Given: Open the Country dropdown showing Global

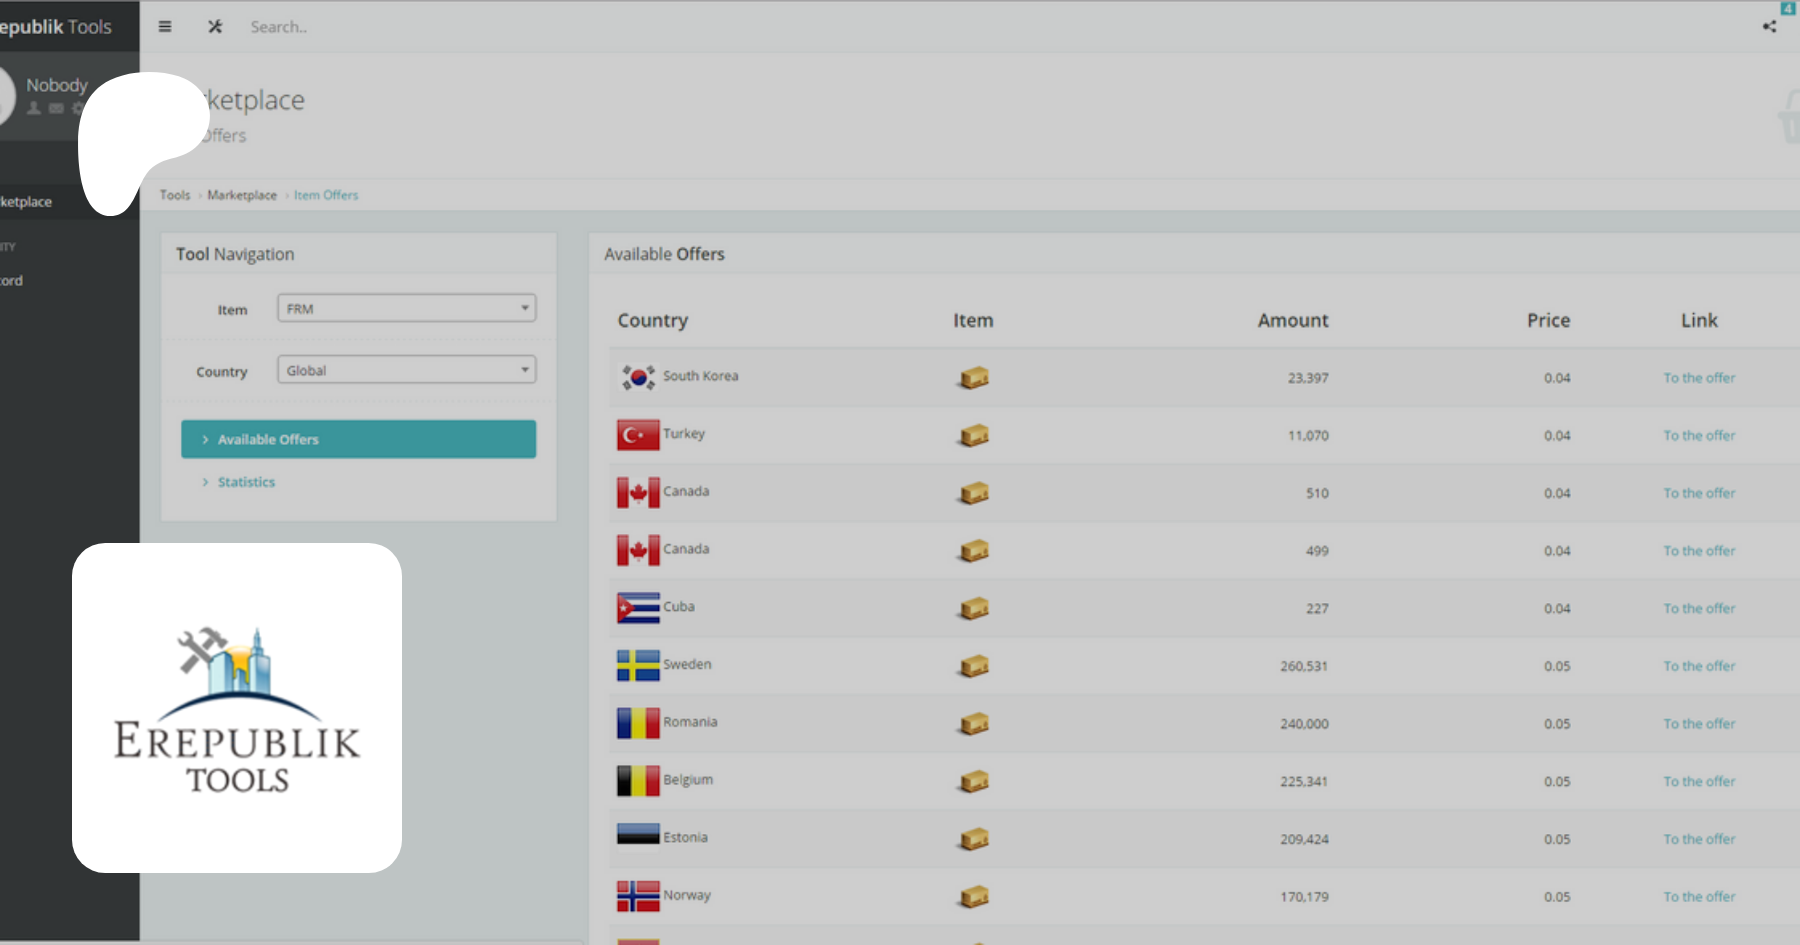Looking at the screenshot, I should 406,370.
